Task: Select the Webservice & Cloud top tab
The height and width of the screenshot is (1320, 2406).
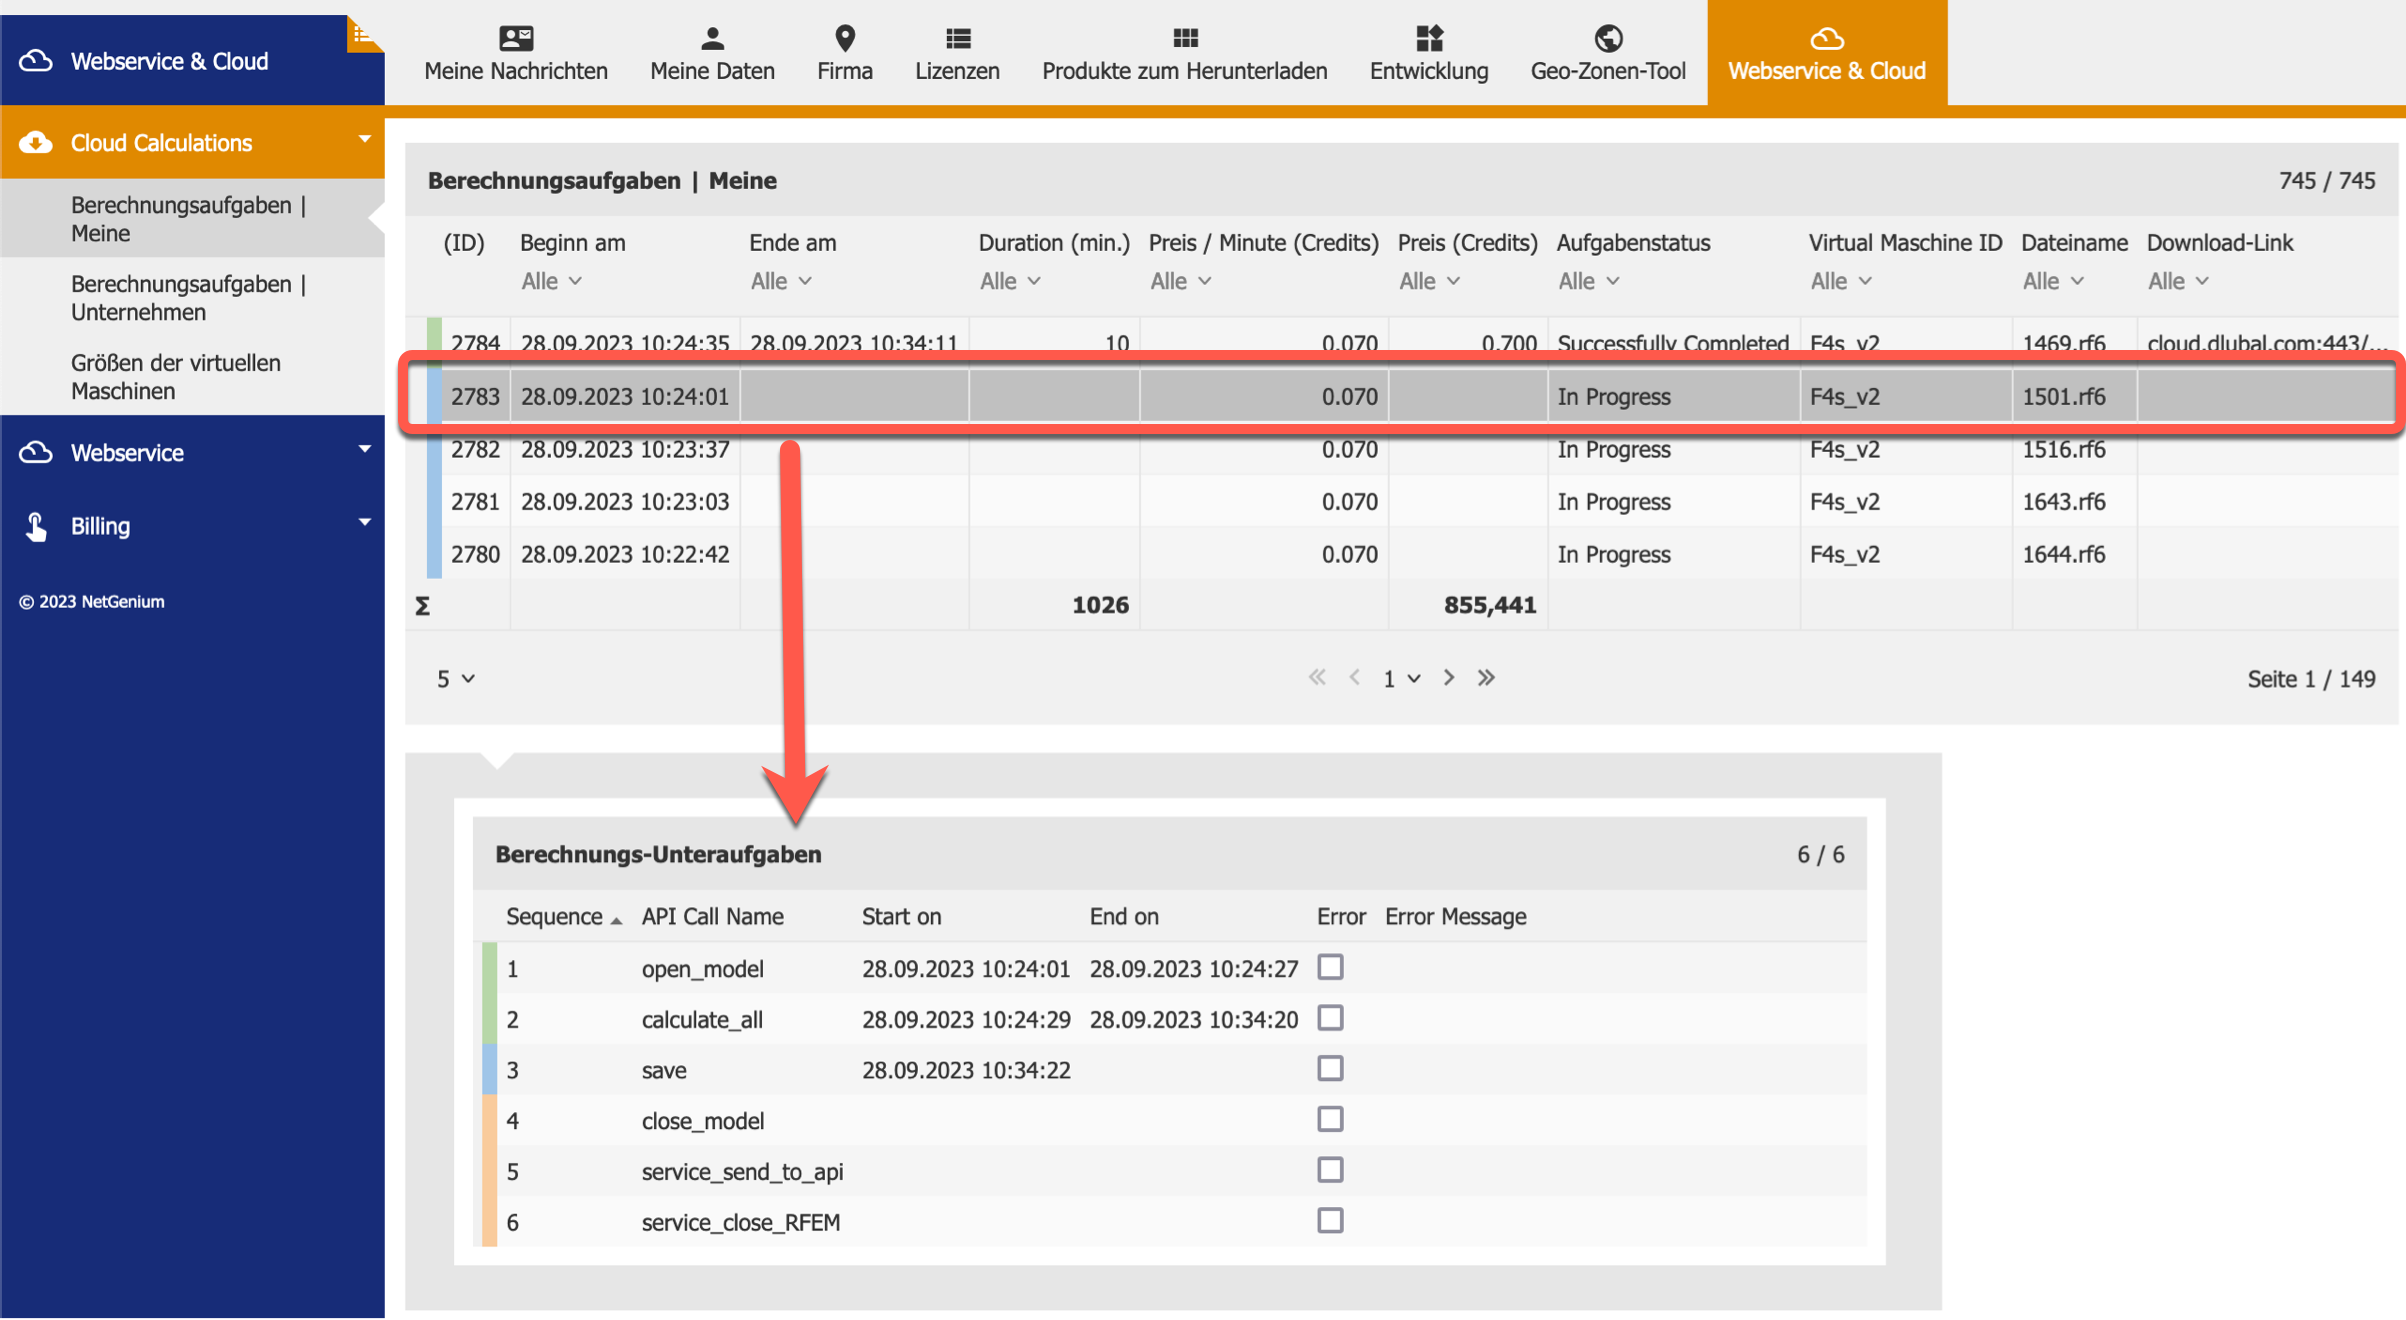Action: coord(1827,52)
